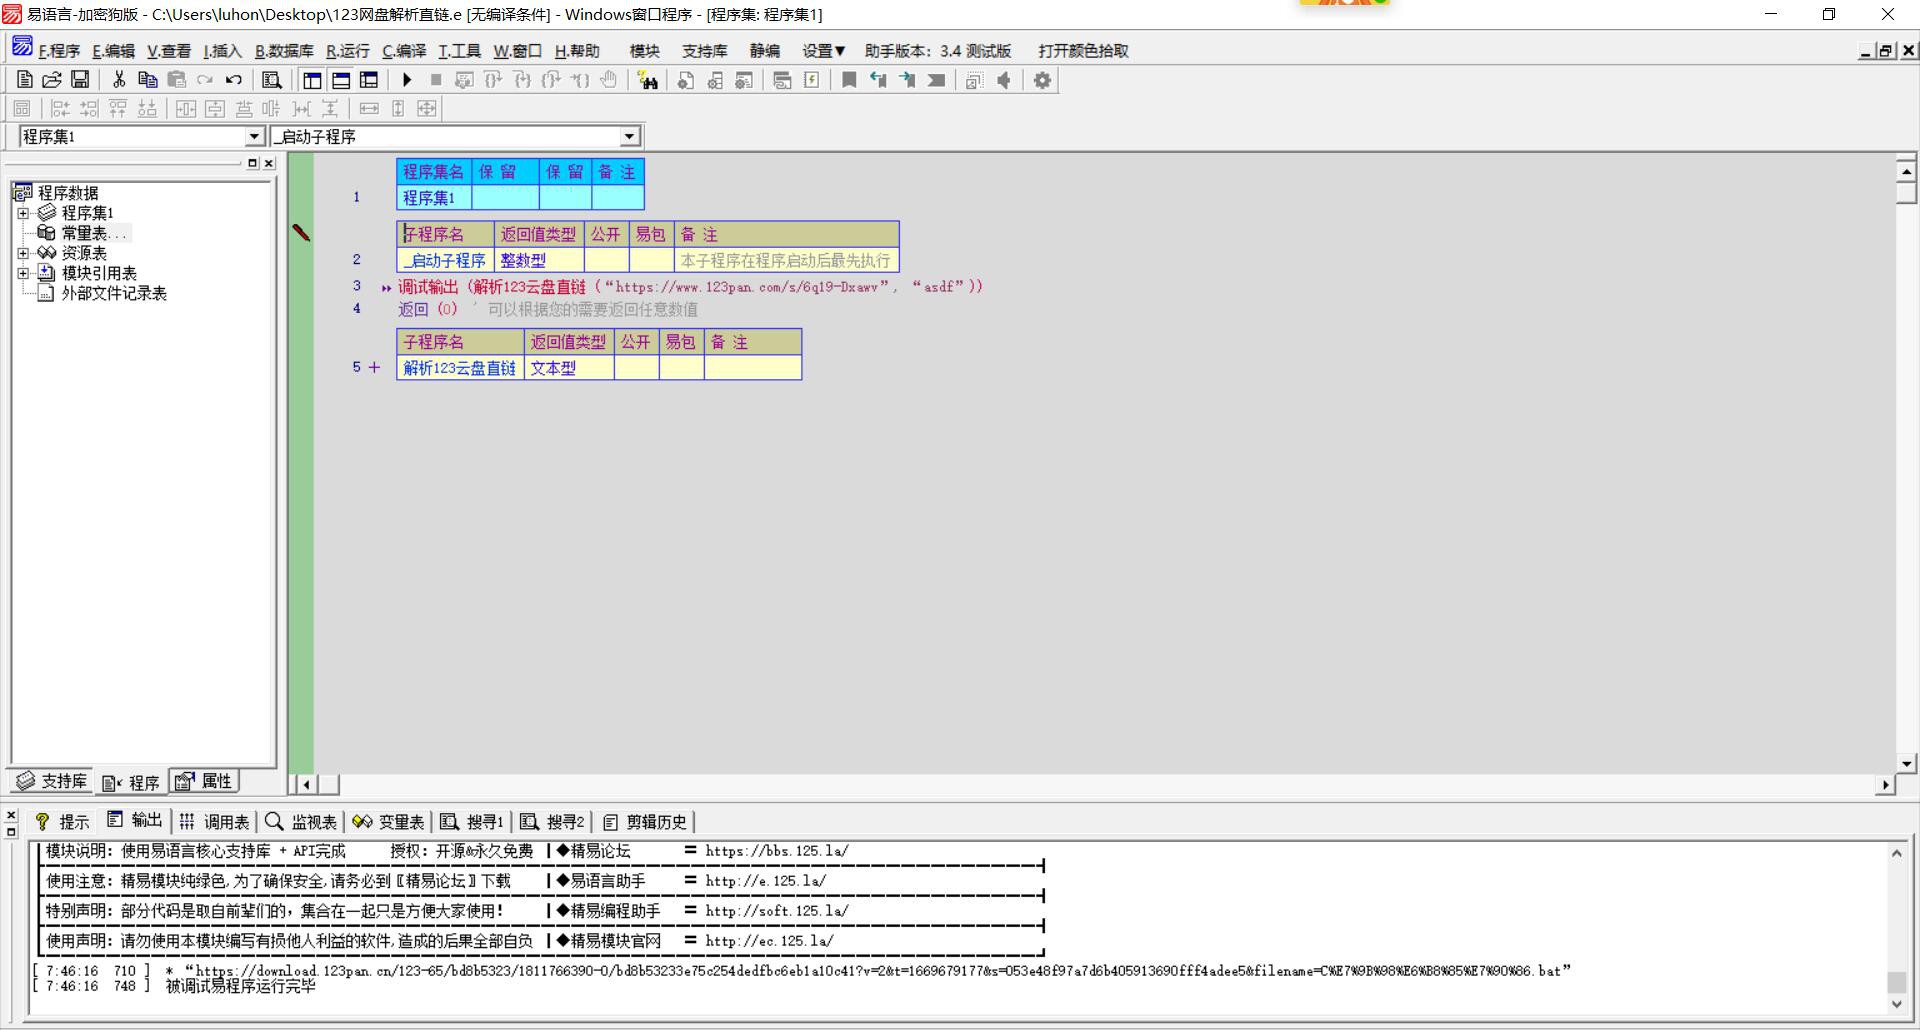Toggle the bottom status panel layout icon

click(341, 80)
